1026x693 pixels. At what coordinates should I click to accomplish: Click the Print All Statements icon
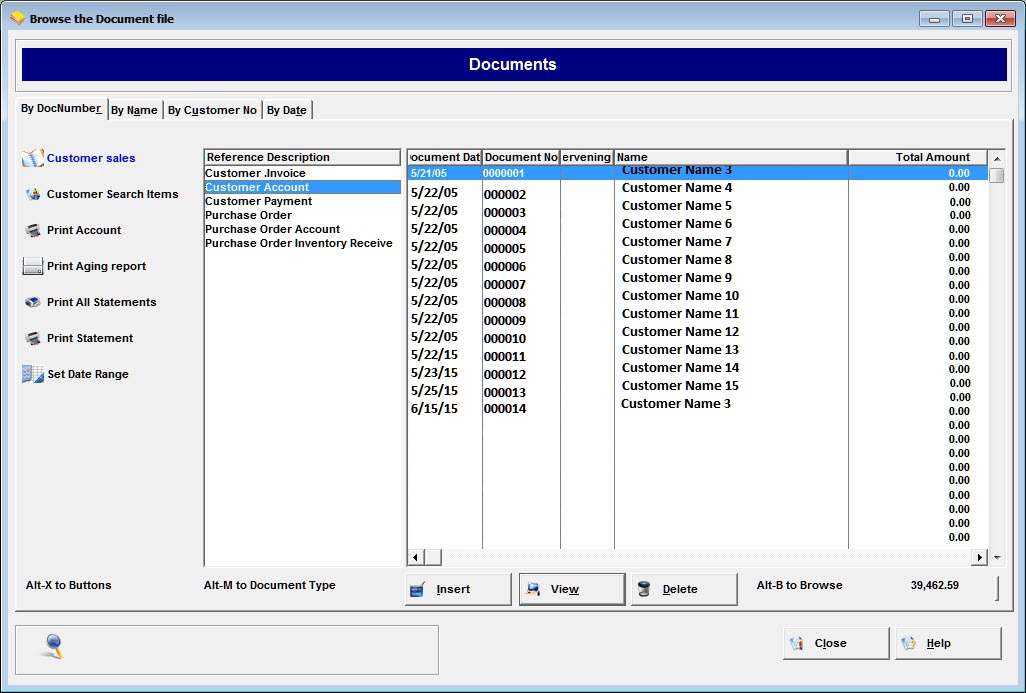[x=33, y=302]
